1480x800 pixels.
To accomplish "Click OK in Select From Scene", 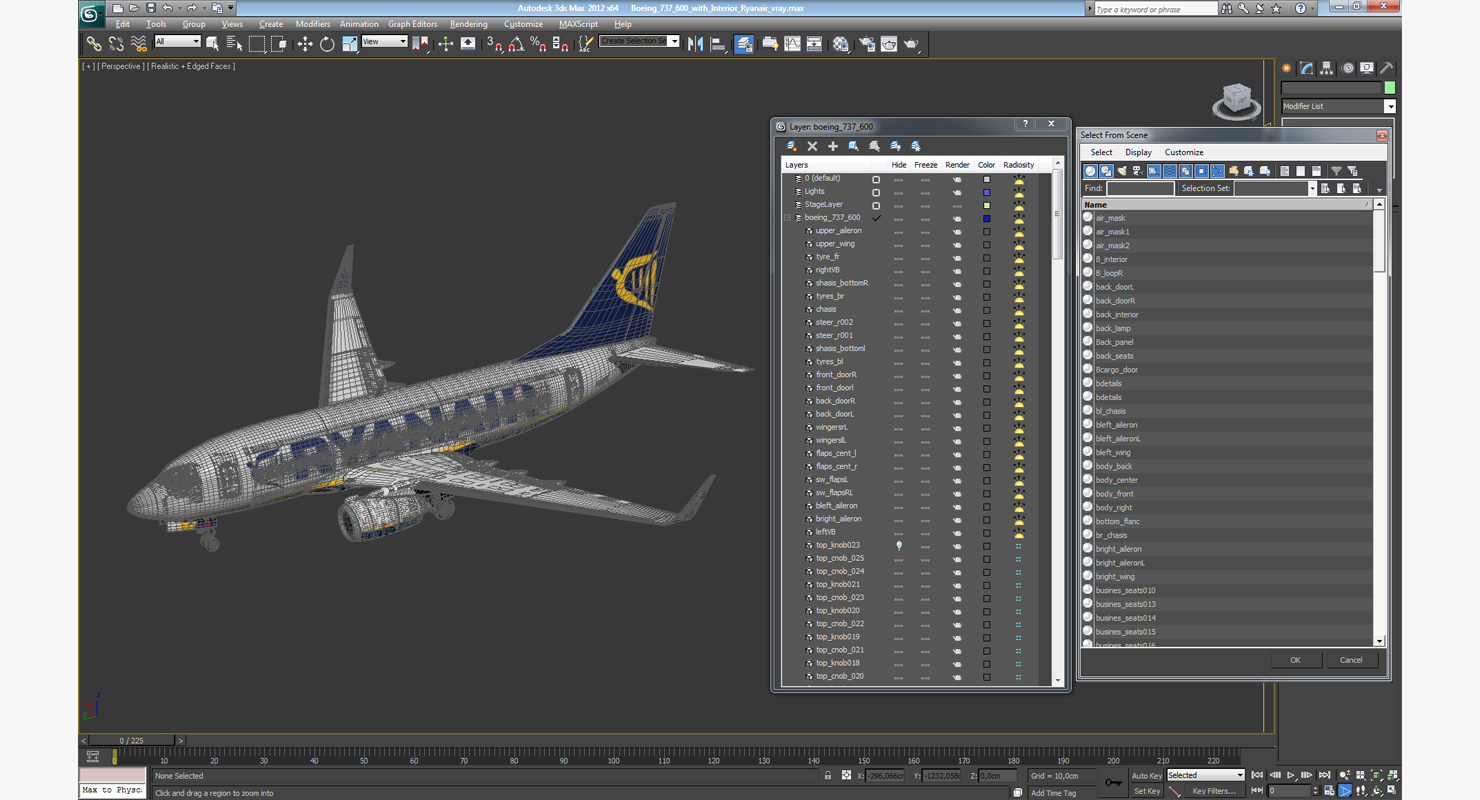I will click(x=1295, y=660).
